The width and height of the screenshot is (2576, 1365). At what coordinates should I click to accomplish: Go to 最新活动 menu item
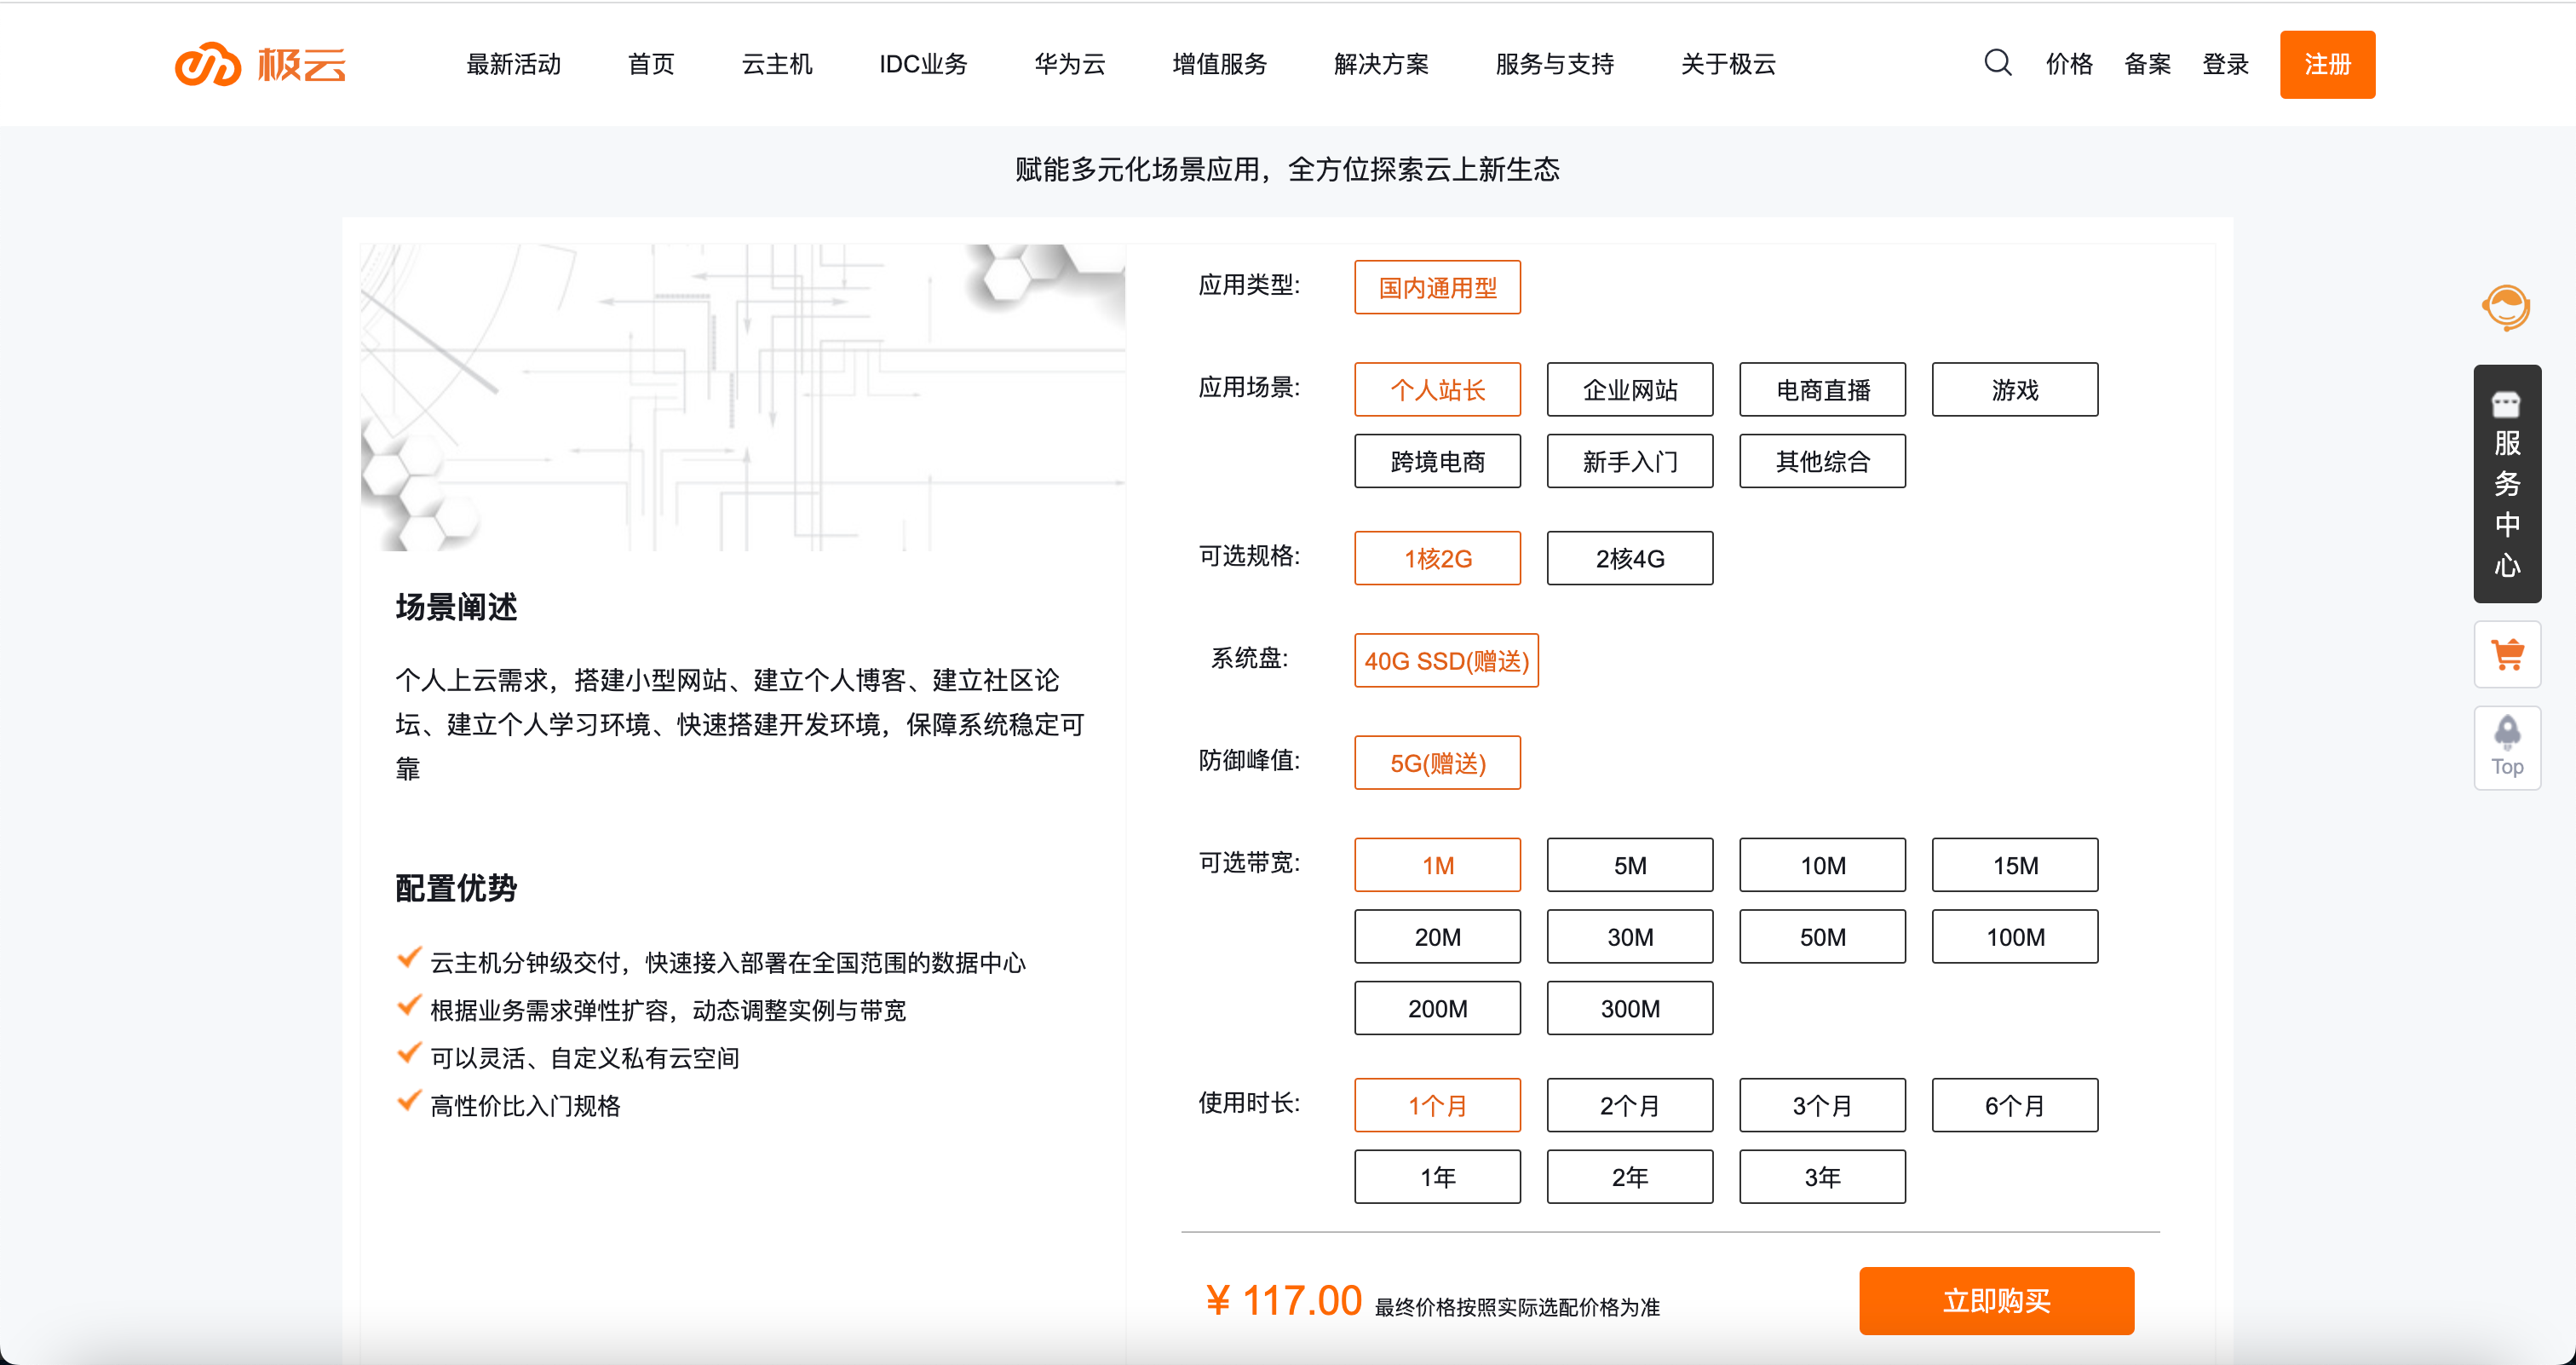pos(513,65)
